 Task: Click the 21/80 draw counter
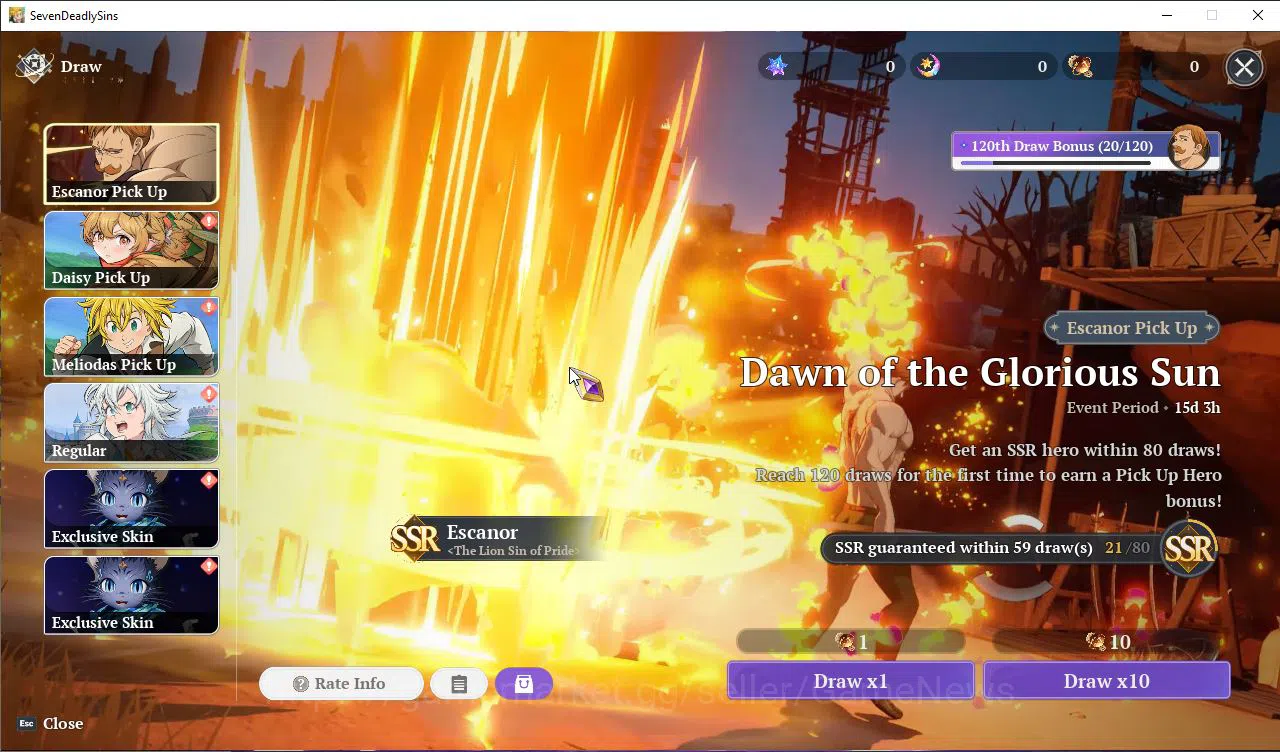pos(1128,548)
